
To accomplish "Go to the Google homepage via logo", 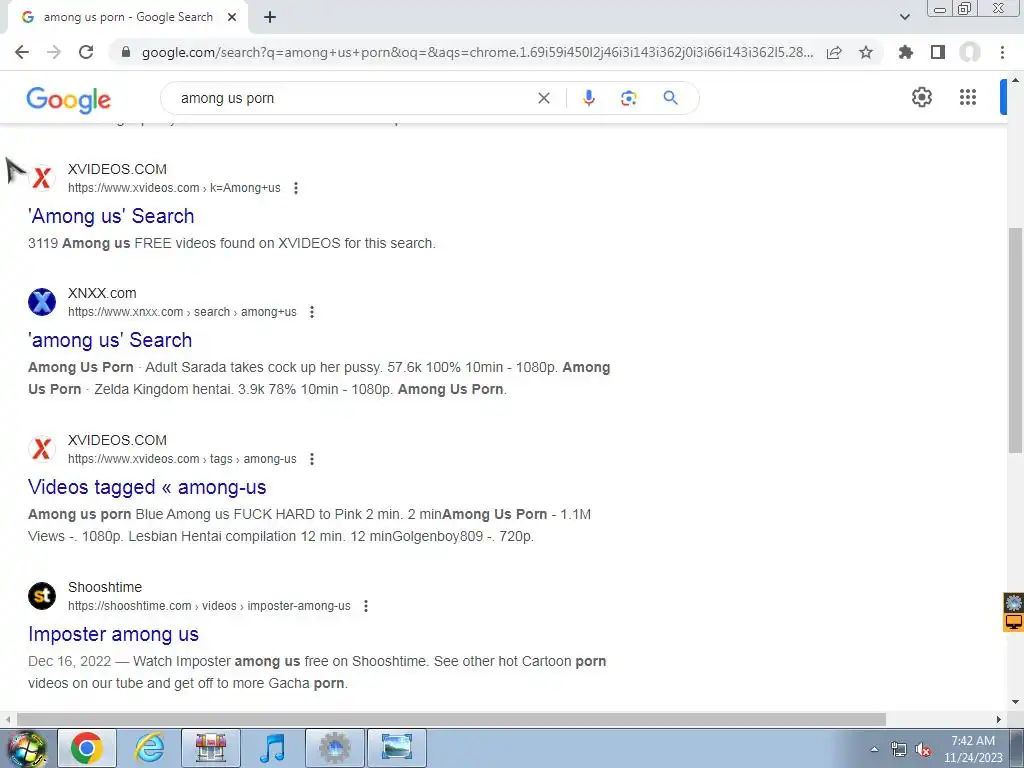I will tap(69, 99).
